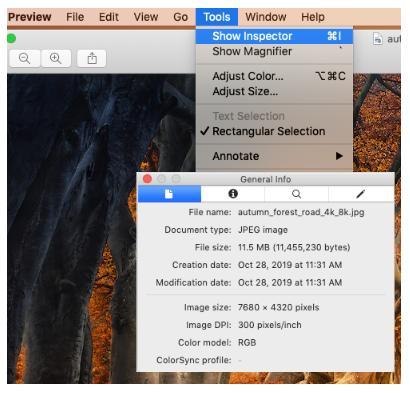This screenshot has width=410, height=393.
Task: Open the Keywords magnifier inspector tab
Action: (296, 194)
